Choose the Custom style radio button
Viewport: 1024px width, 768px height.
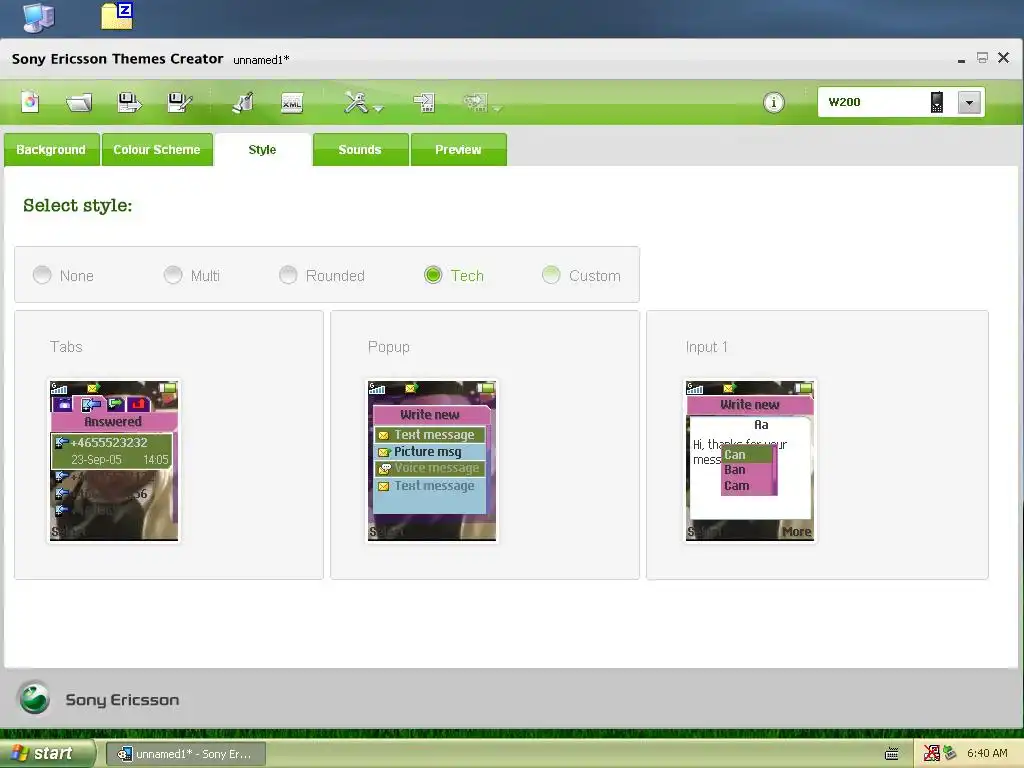click(x=551, y=275)
